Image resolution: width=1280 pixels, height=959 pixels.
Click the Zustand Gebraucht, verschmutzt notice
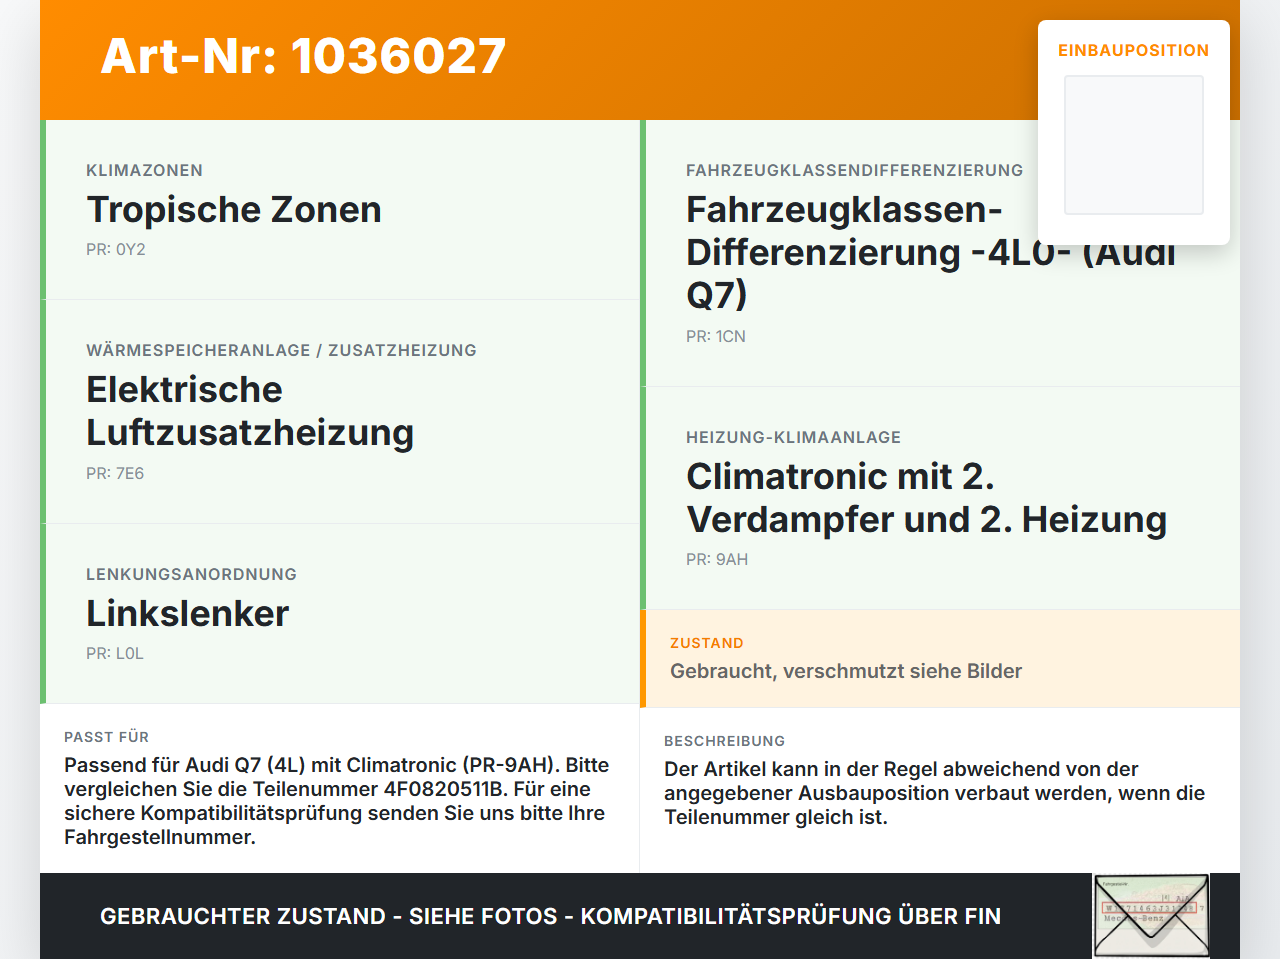click(x=940, y=659)
